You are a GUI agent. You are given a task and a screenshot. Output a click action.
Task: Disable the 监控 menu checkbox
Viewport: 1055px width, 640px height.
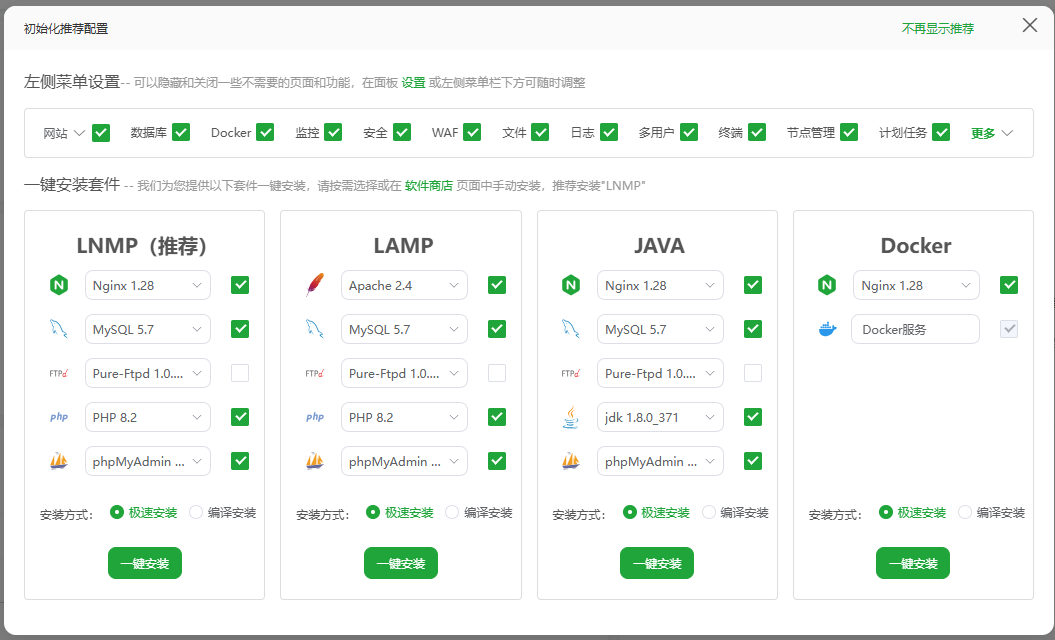point(333,133)
